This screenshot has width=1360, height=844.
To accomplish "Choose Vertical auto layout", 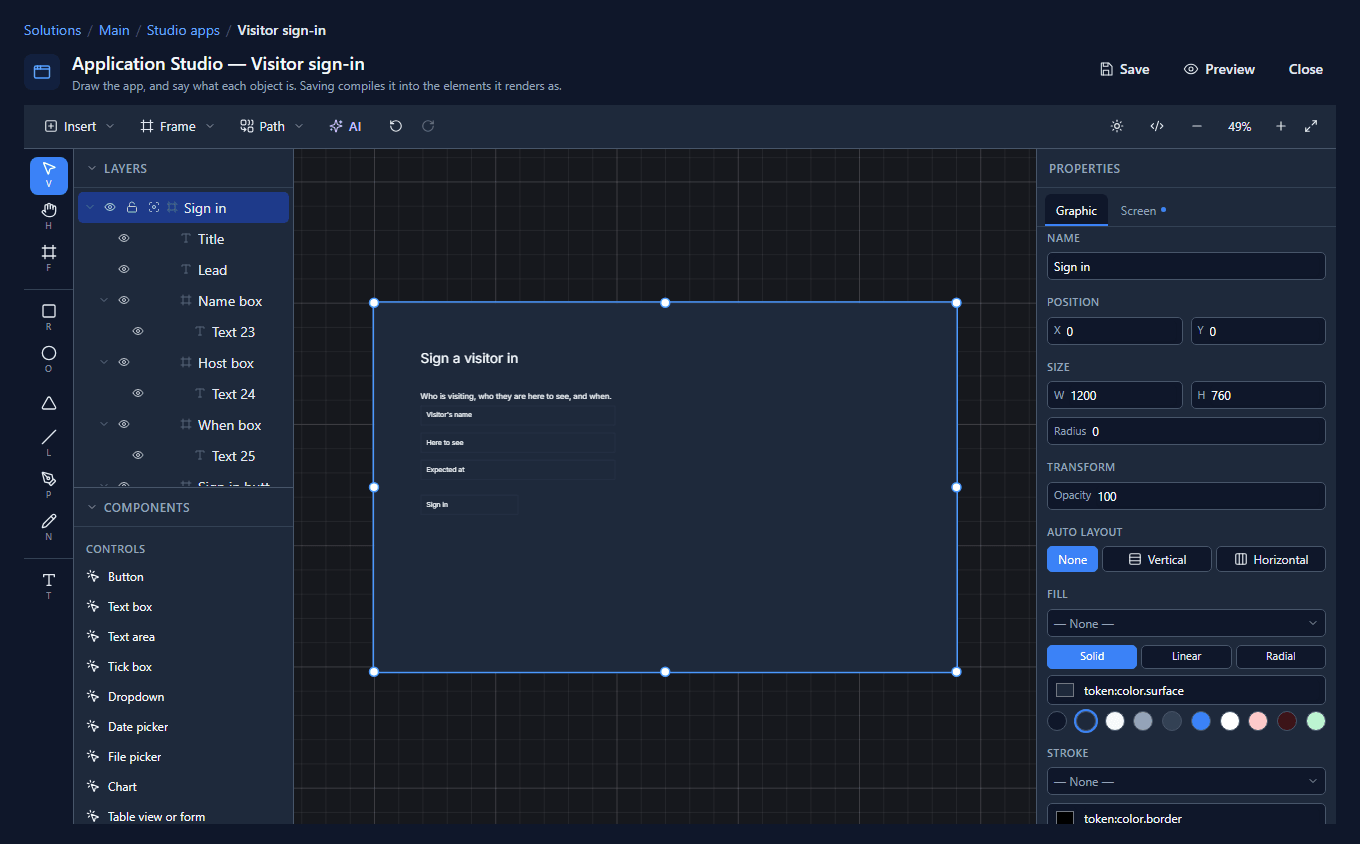I will 1156,559.
